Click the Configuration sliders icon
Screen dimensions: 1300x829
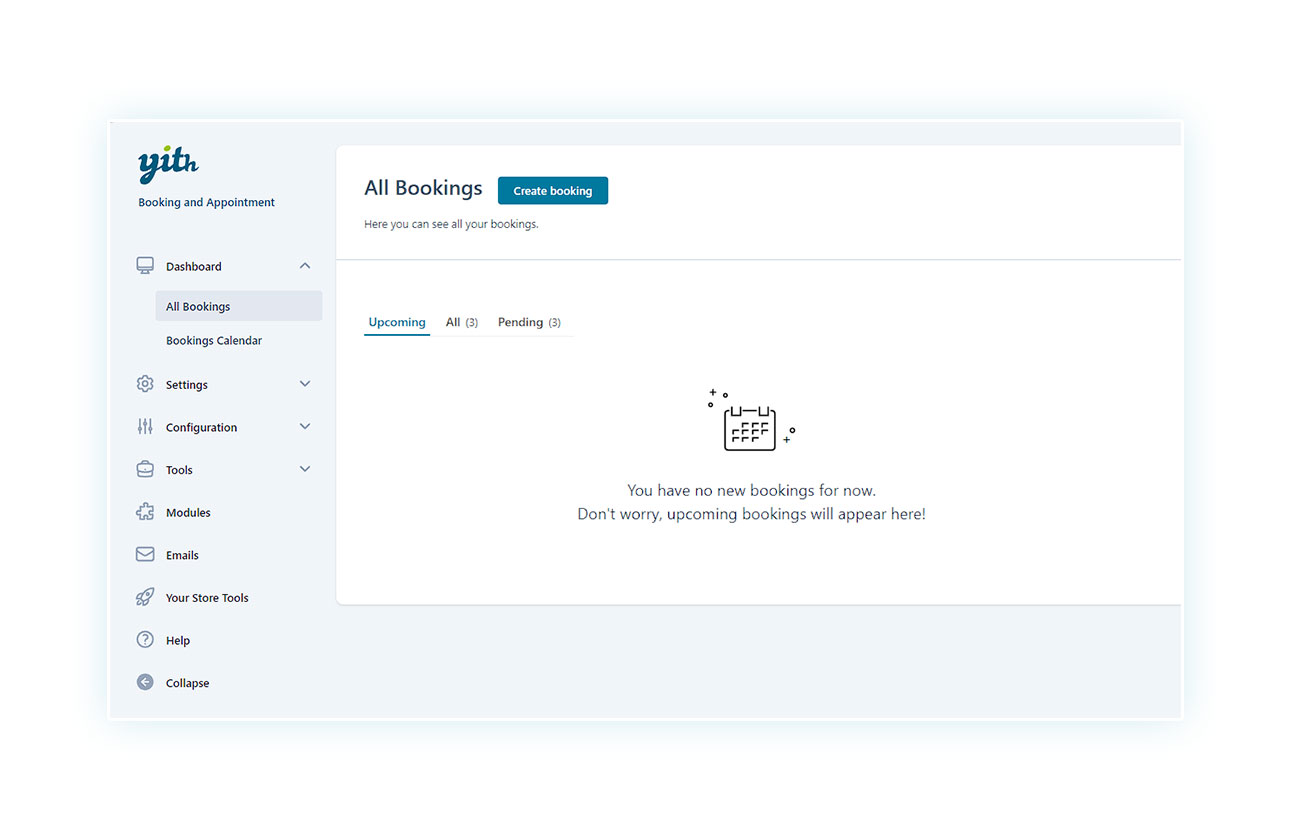[x=145, y=427]
